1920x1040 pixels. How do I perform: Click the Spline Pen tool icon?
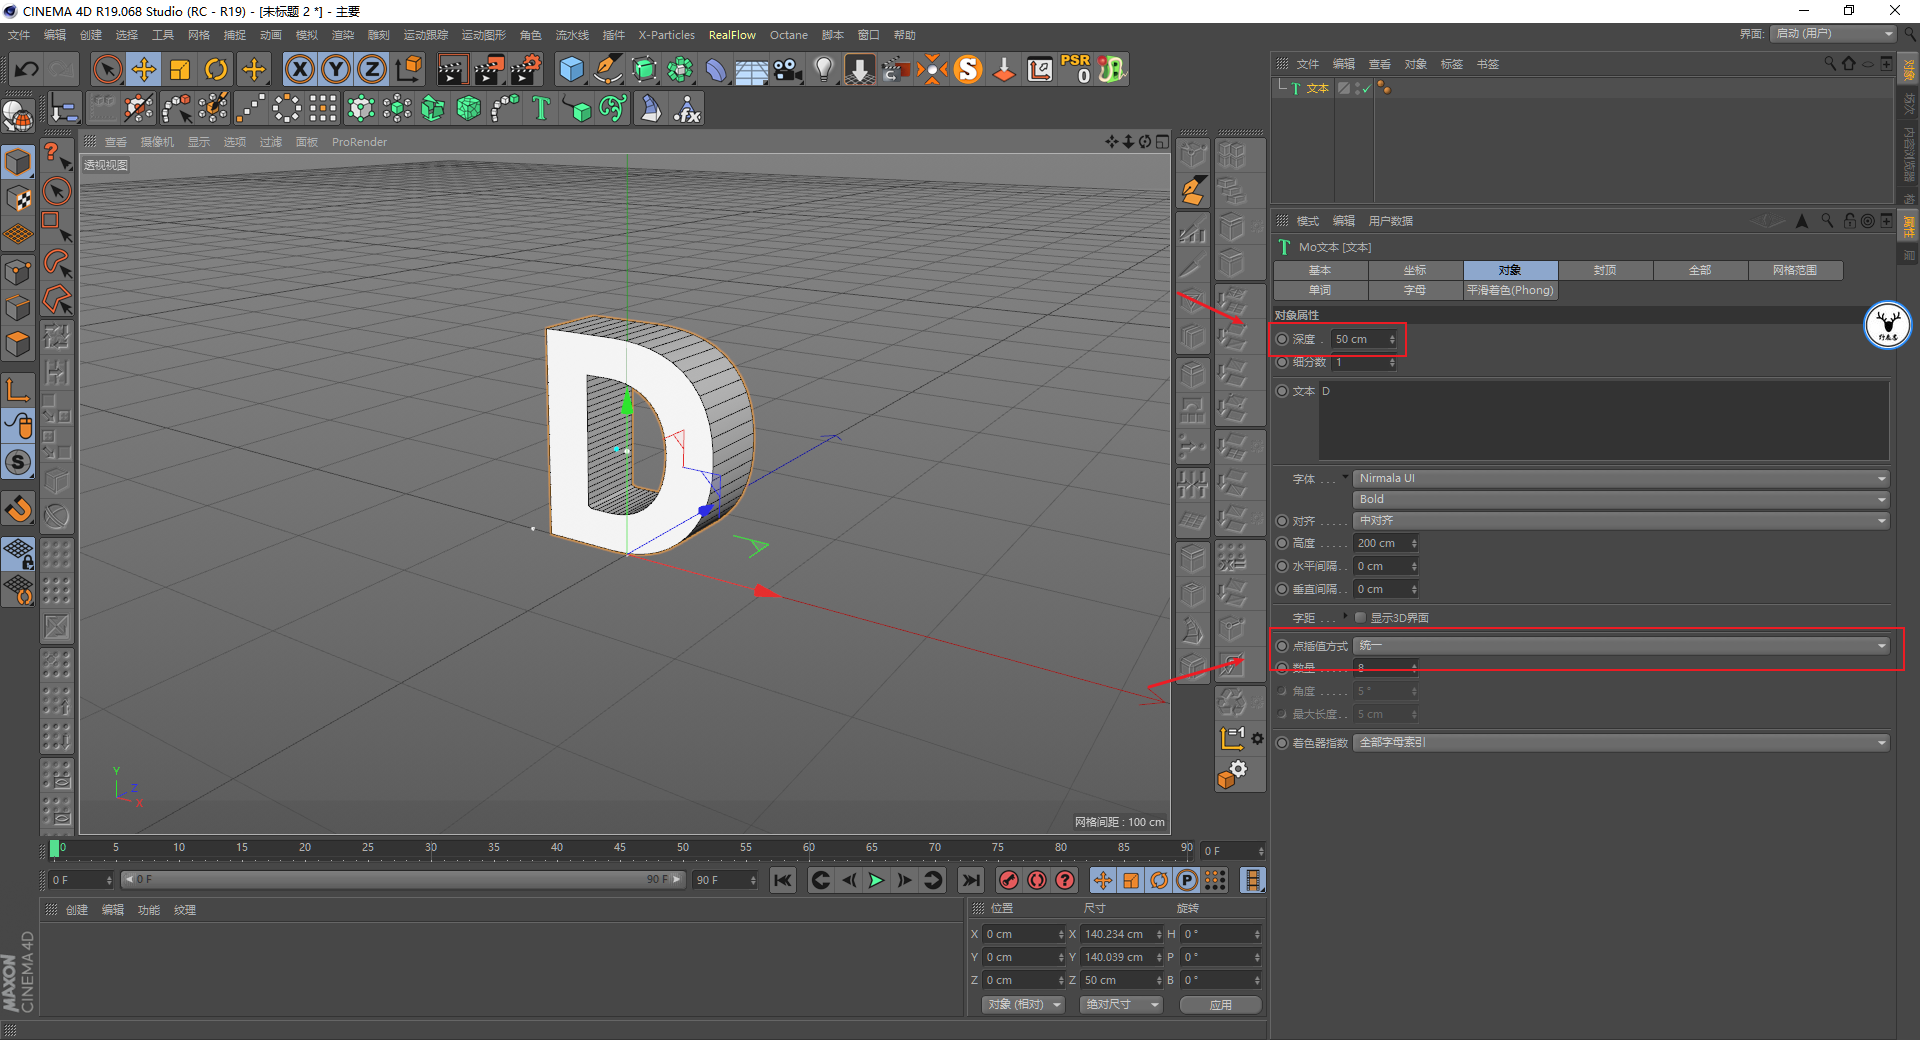click(608, 69)
